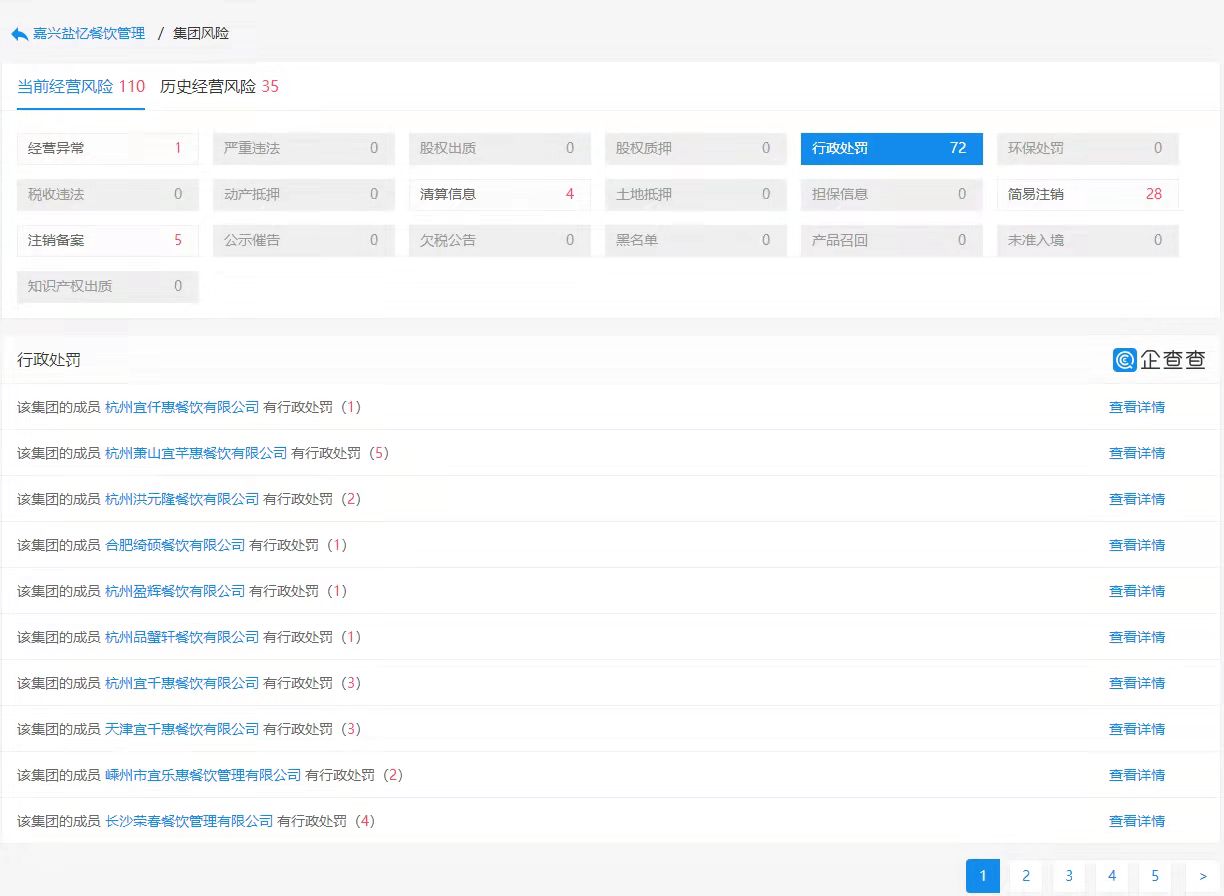The height and width of the screenshot is (896, 1224).
Task: Select the 严重违法 risk filter
Action: click(304, 149)
